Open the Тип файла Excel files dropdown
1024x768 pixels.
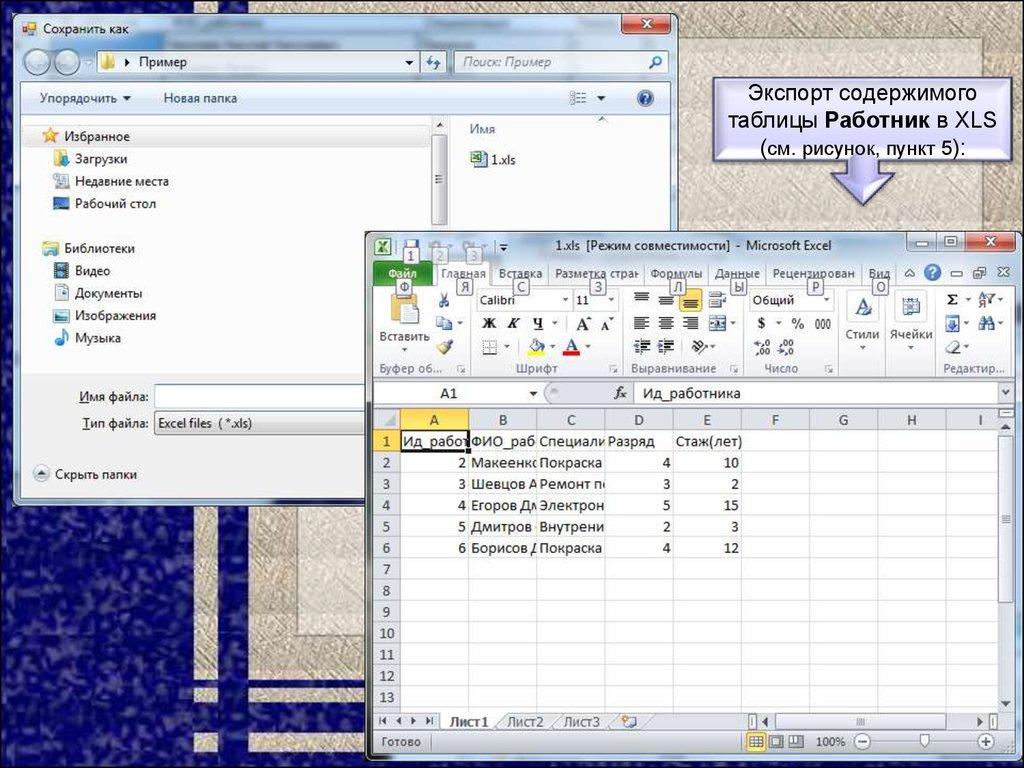click(x=260, y=423)
